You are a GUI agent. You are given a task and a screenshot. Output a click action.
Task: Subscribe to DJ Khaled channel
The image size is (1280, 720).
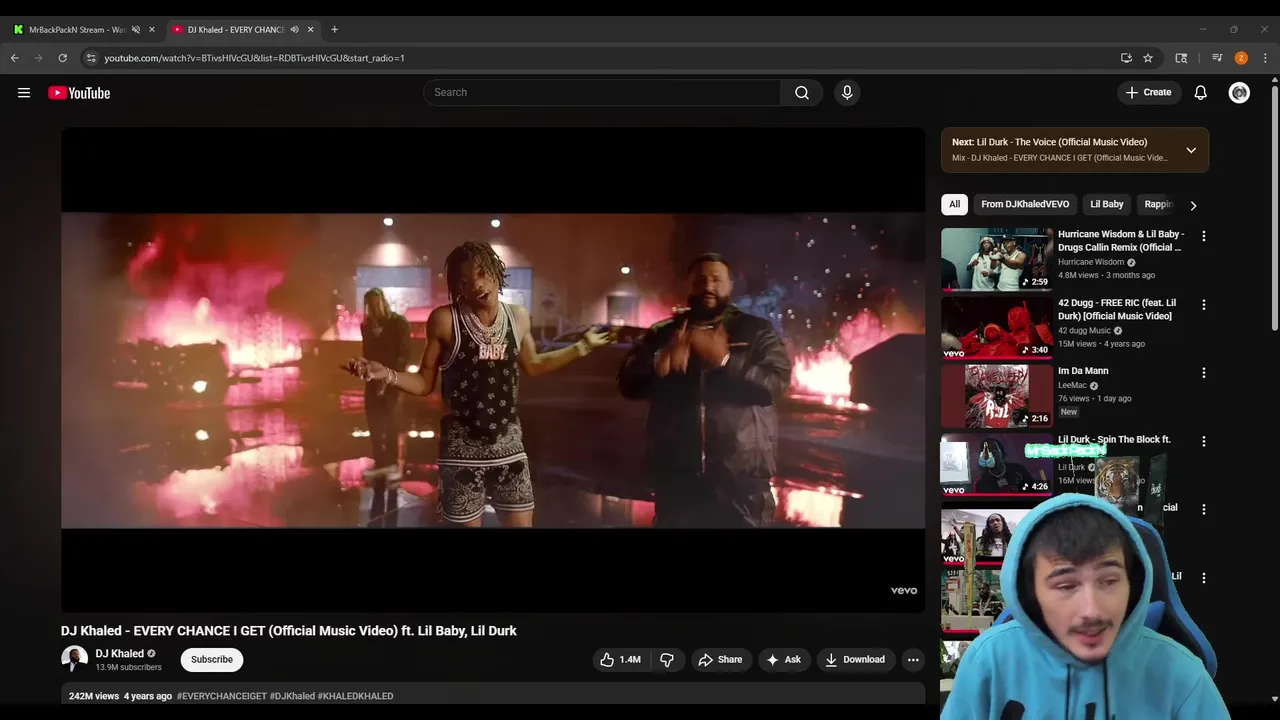(x=212, y=659)
